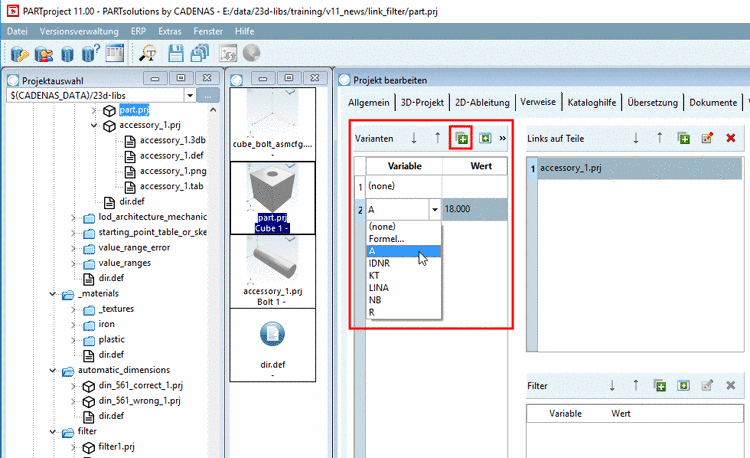
Task: Click the insert variable icon in Varianten
Action: (x=485, y=138)
